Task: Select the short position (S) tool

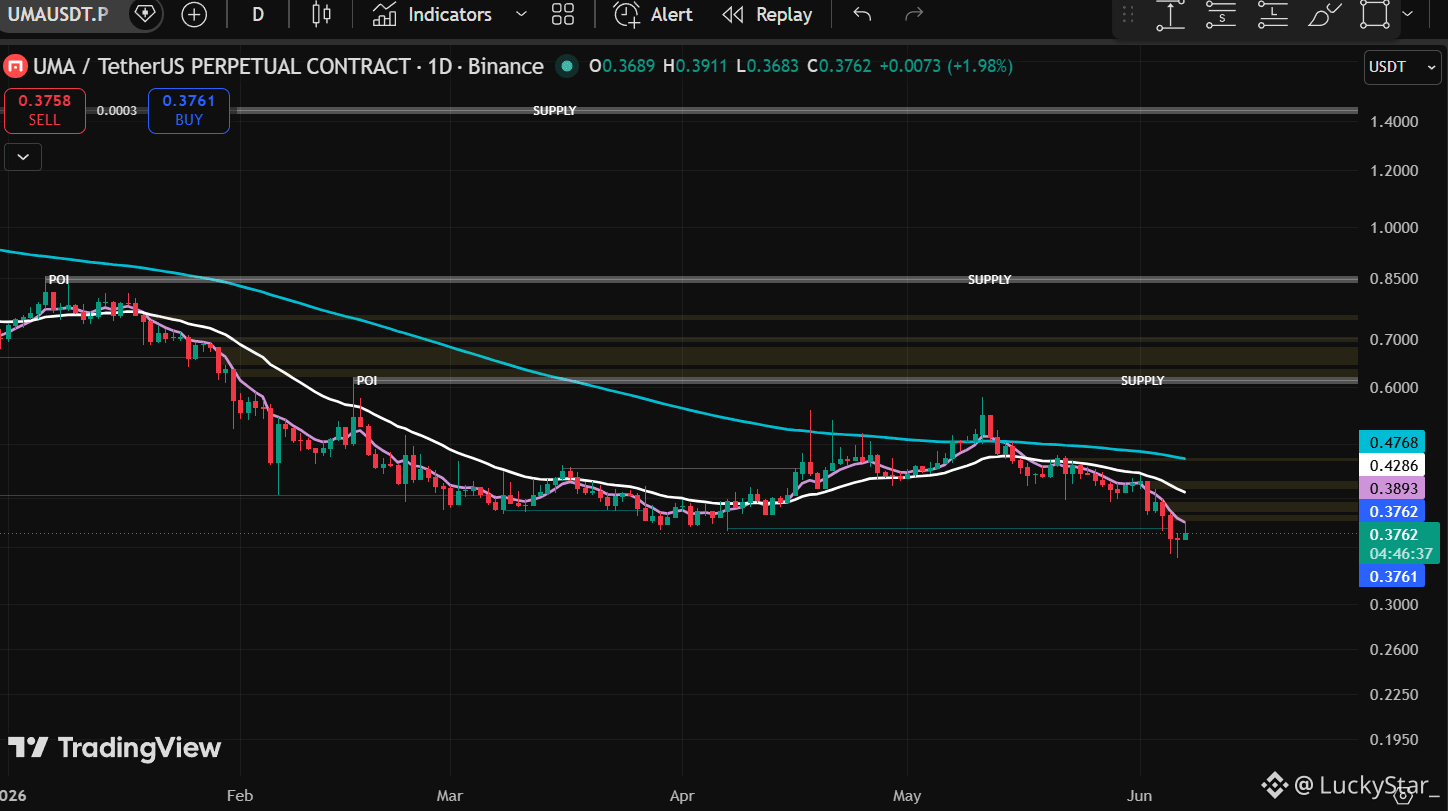Action: pyautogui.click(x=1221, y=14)
